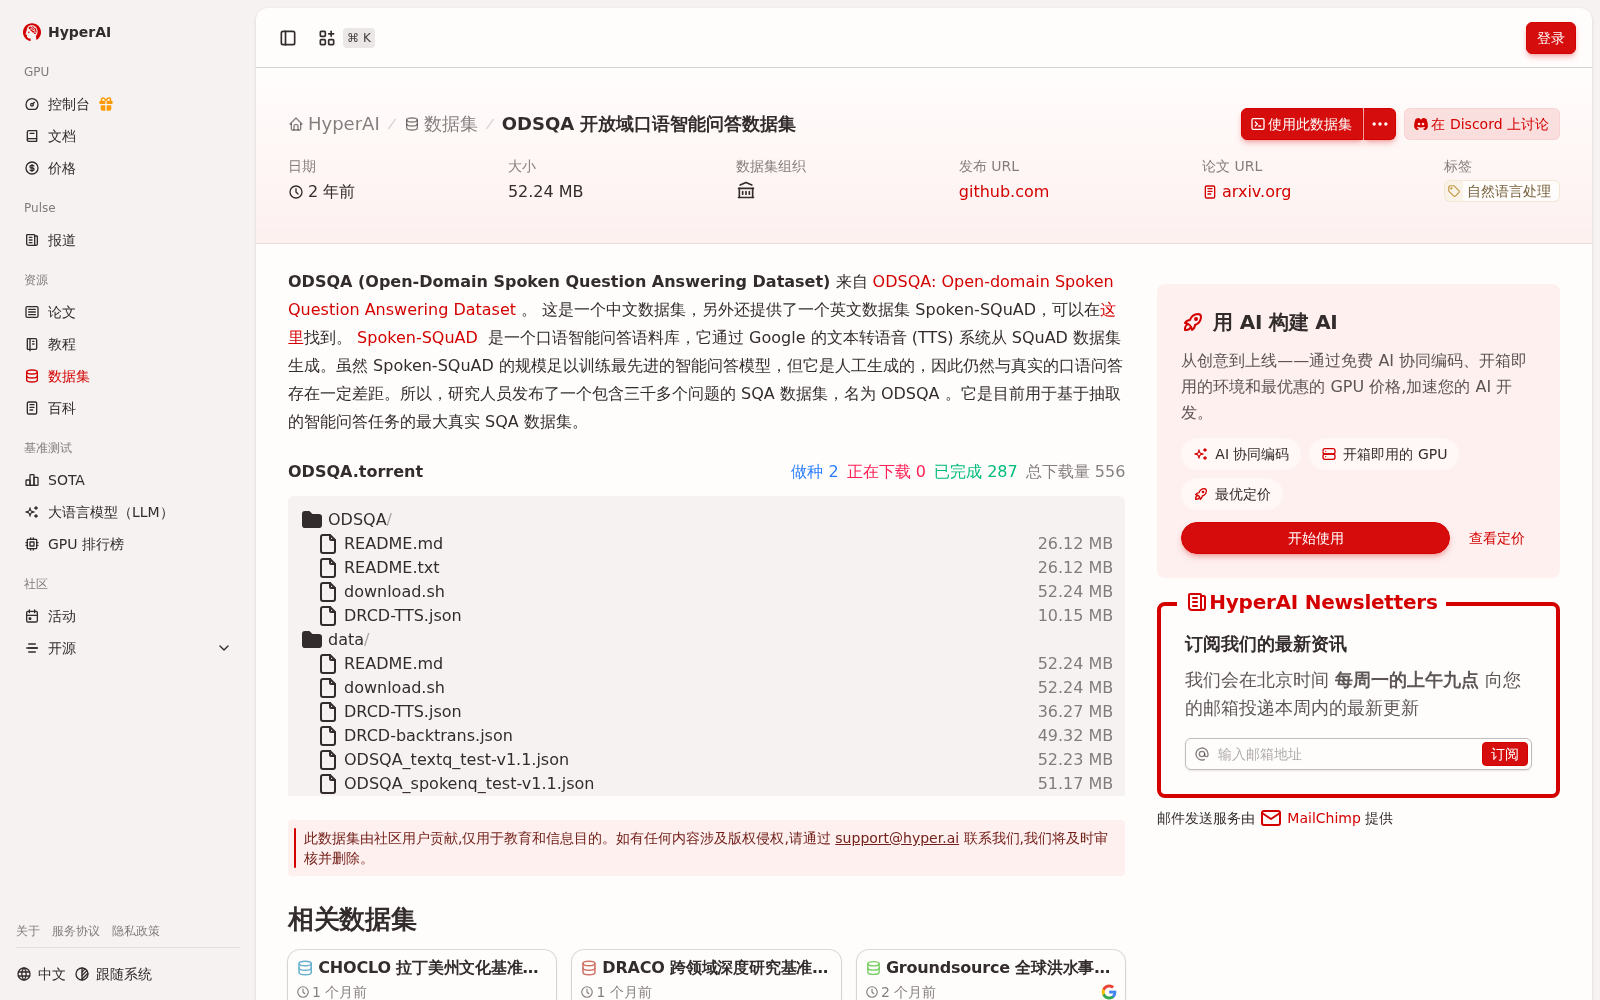
Task: Open Groundsource 全球洪水事 dataset card
Action: point(991,975)
